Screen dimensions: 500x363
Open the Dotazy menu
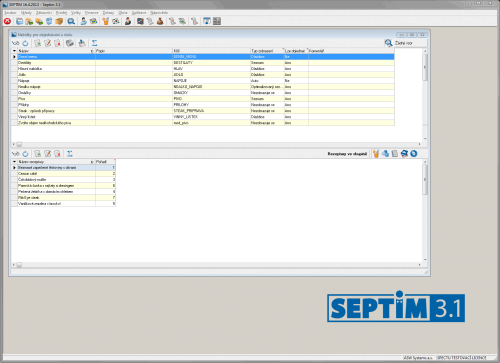point(108,13)
